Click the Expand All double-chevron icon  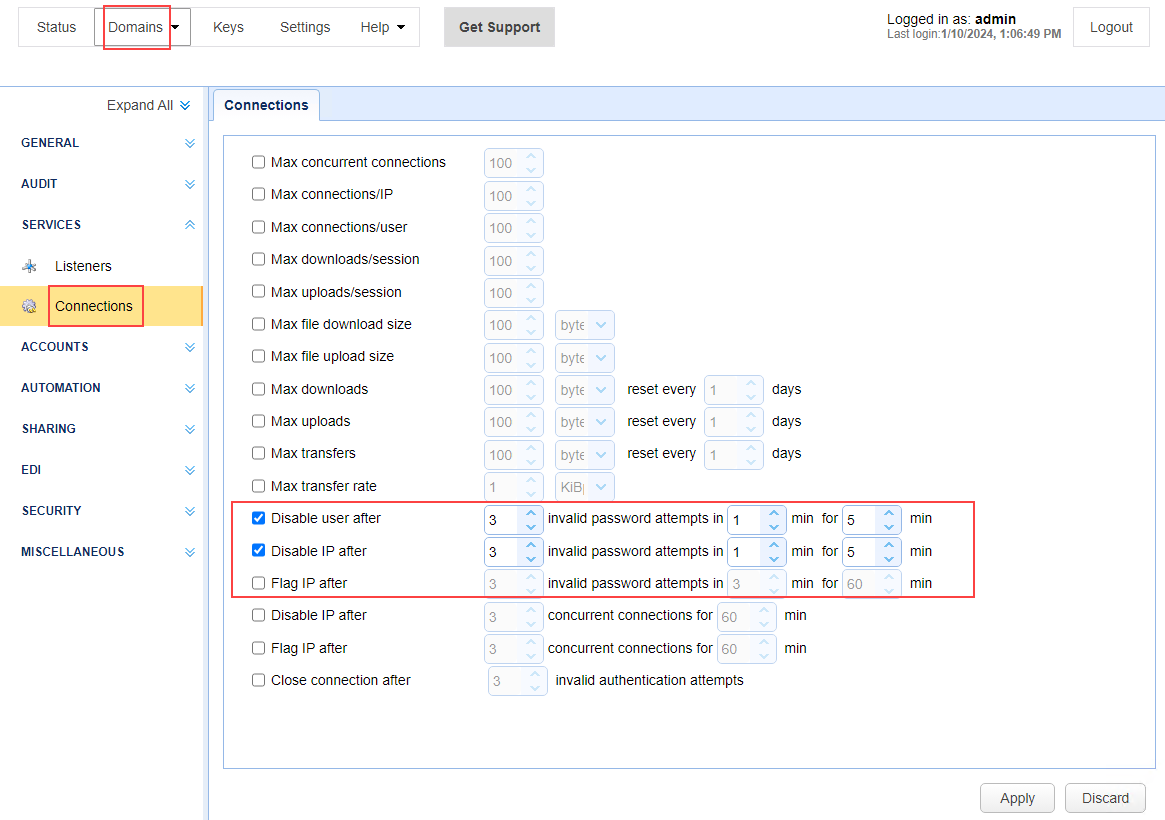click(185, 106)
